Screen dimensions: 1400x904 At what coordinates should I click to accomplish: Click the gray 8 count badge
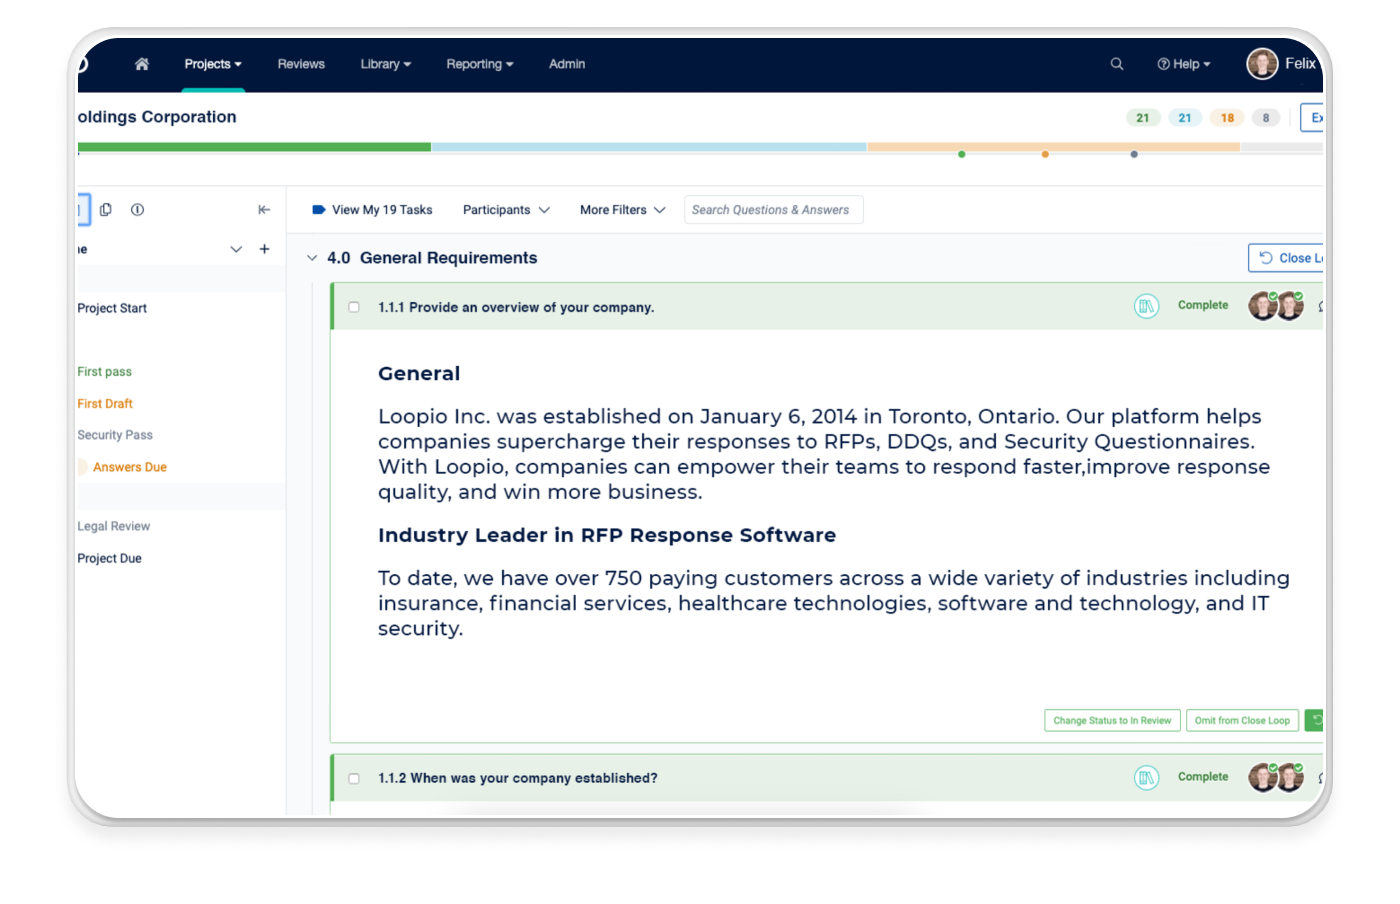point(1266,118)
